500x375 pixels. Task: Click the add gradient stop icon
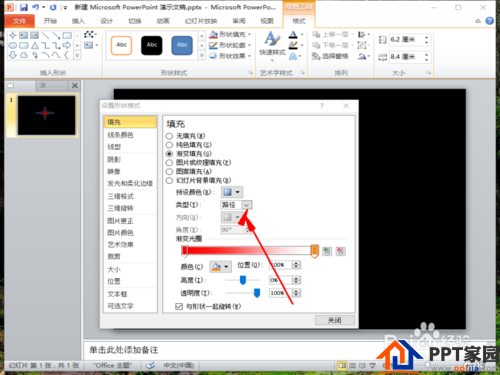[x=327, y=251]
